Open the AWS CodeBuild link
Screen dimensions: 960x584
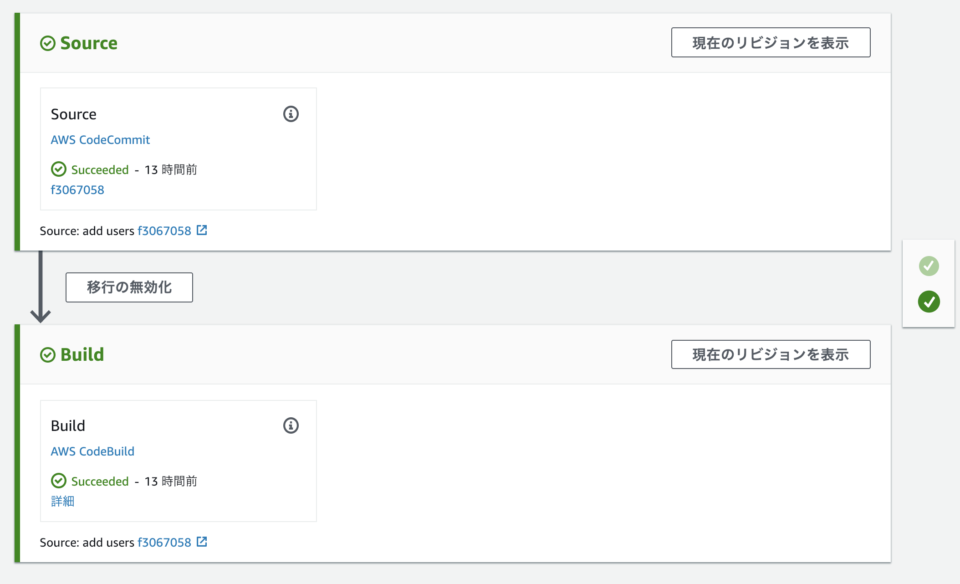[92, 451]
